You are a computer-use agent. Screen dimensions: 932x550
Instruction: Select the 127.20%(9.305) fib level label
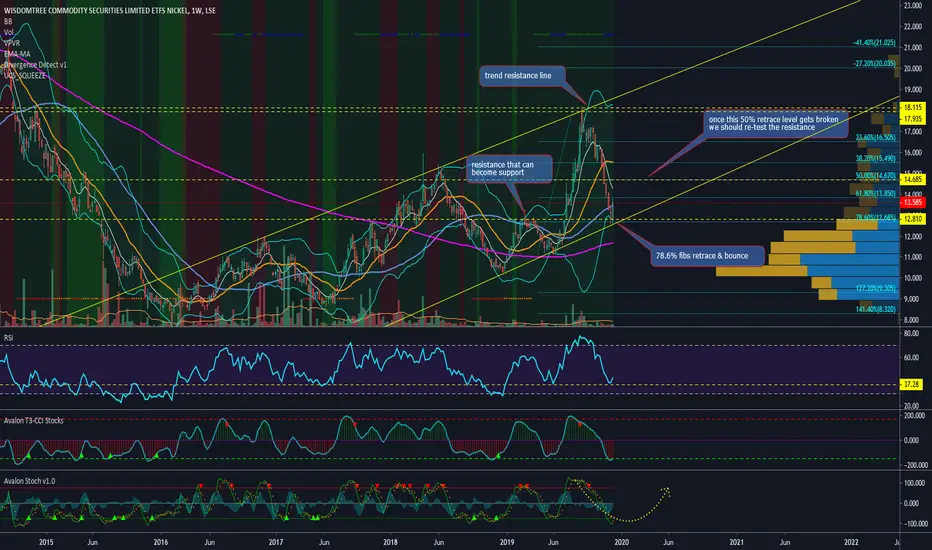tap(876, 288)
